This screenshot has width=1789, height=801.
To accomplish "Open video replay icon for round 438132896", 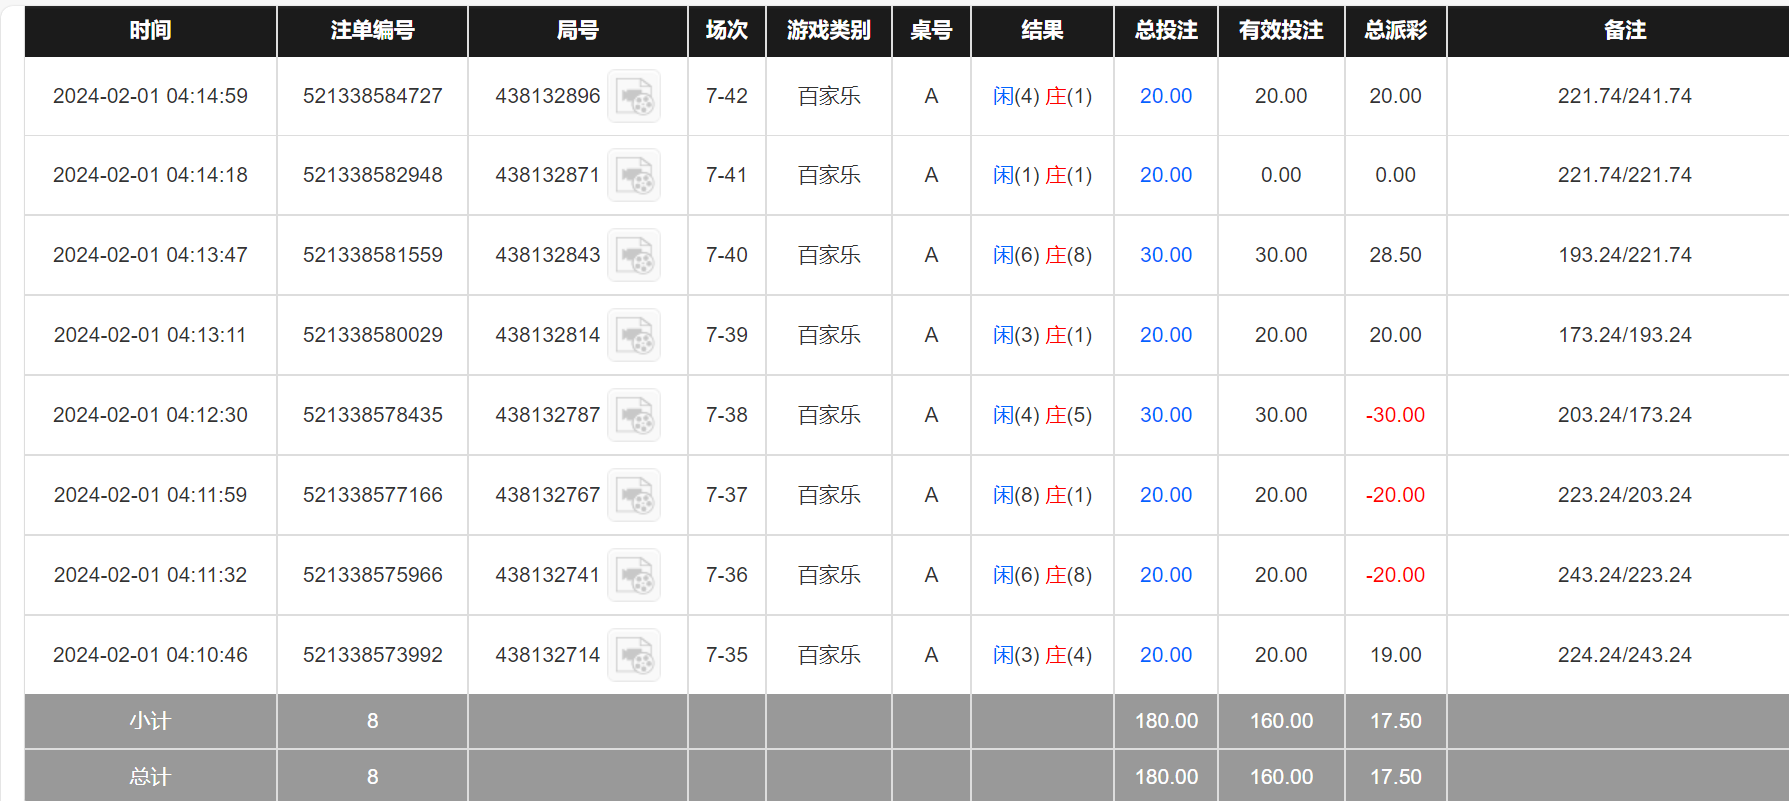I will (x=634, y=96).
